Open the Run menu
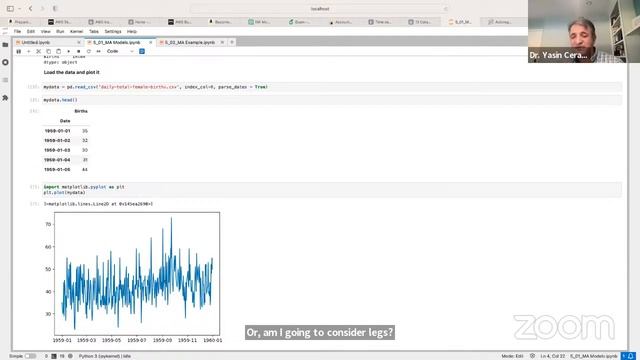640x360 pixels. [x=60, y=31]
